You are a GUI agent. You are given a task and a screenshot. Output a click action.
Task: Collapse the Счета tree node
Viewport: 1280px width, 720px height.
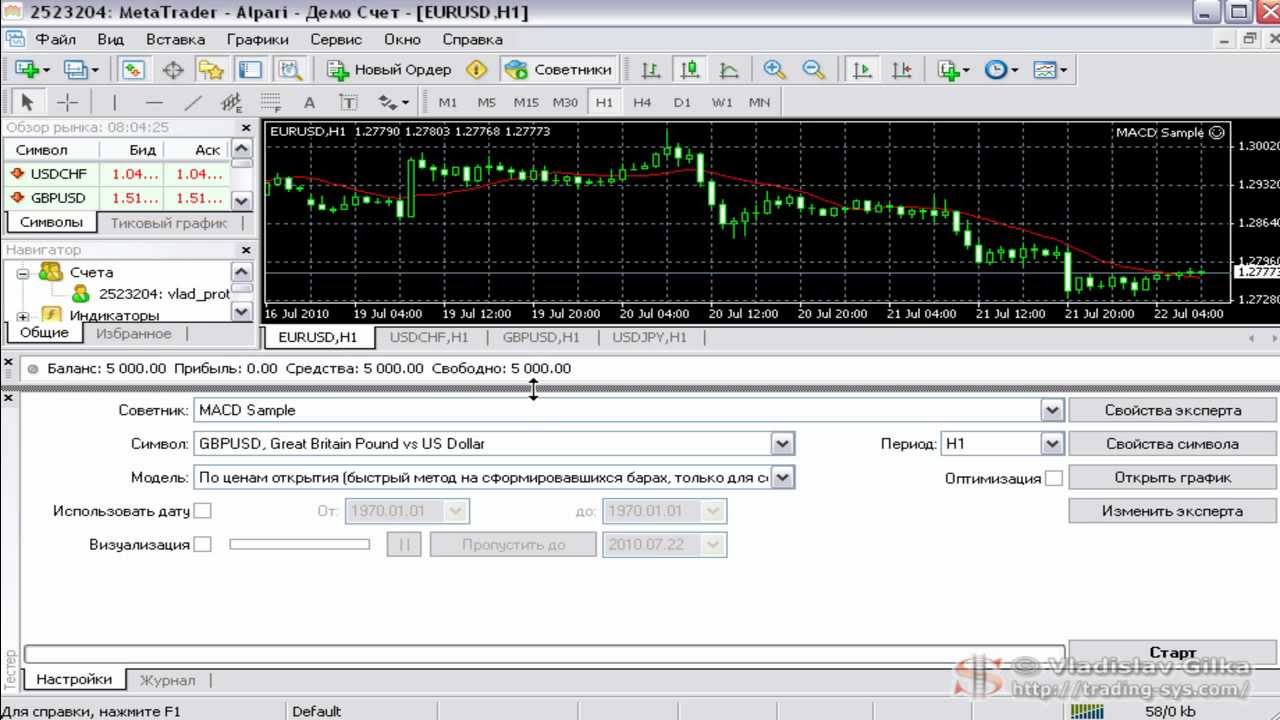(x=24, y=273)
